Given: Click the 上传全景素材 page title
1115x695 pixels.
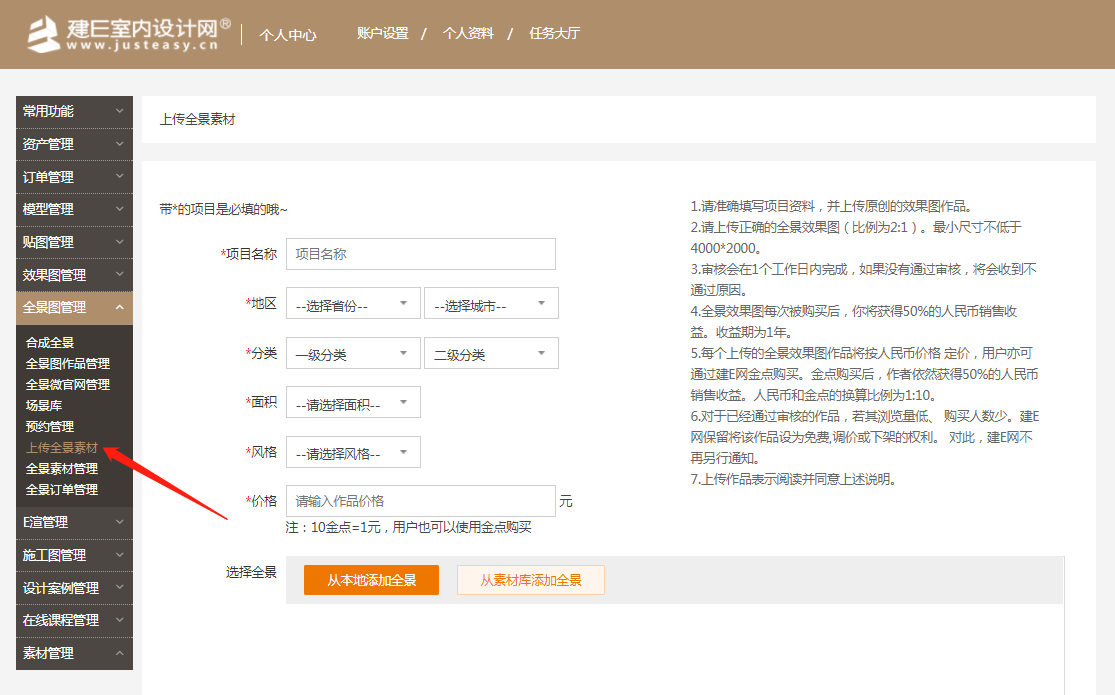Looking at the screenshot, I should click(198, 120).
